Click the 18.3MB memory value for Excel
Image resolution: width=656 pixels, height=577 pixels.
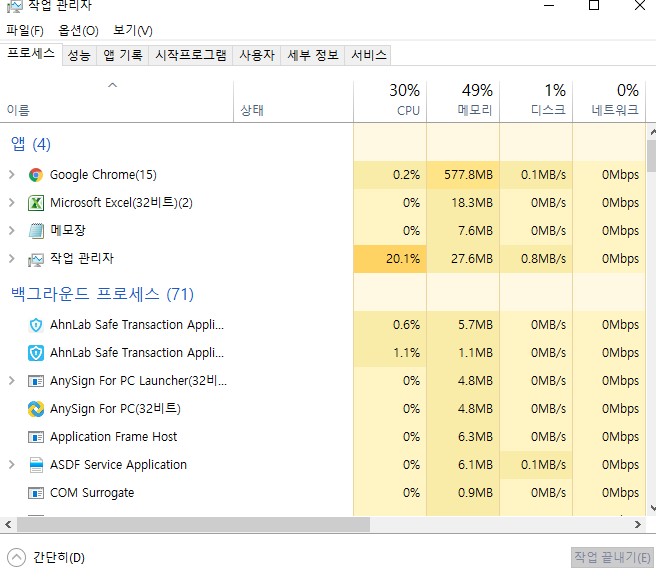tap(472, 203)
